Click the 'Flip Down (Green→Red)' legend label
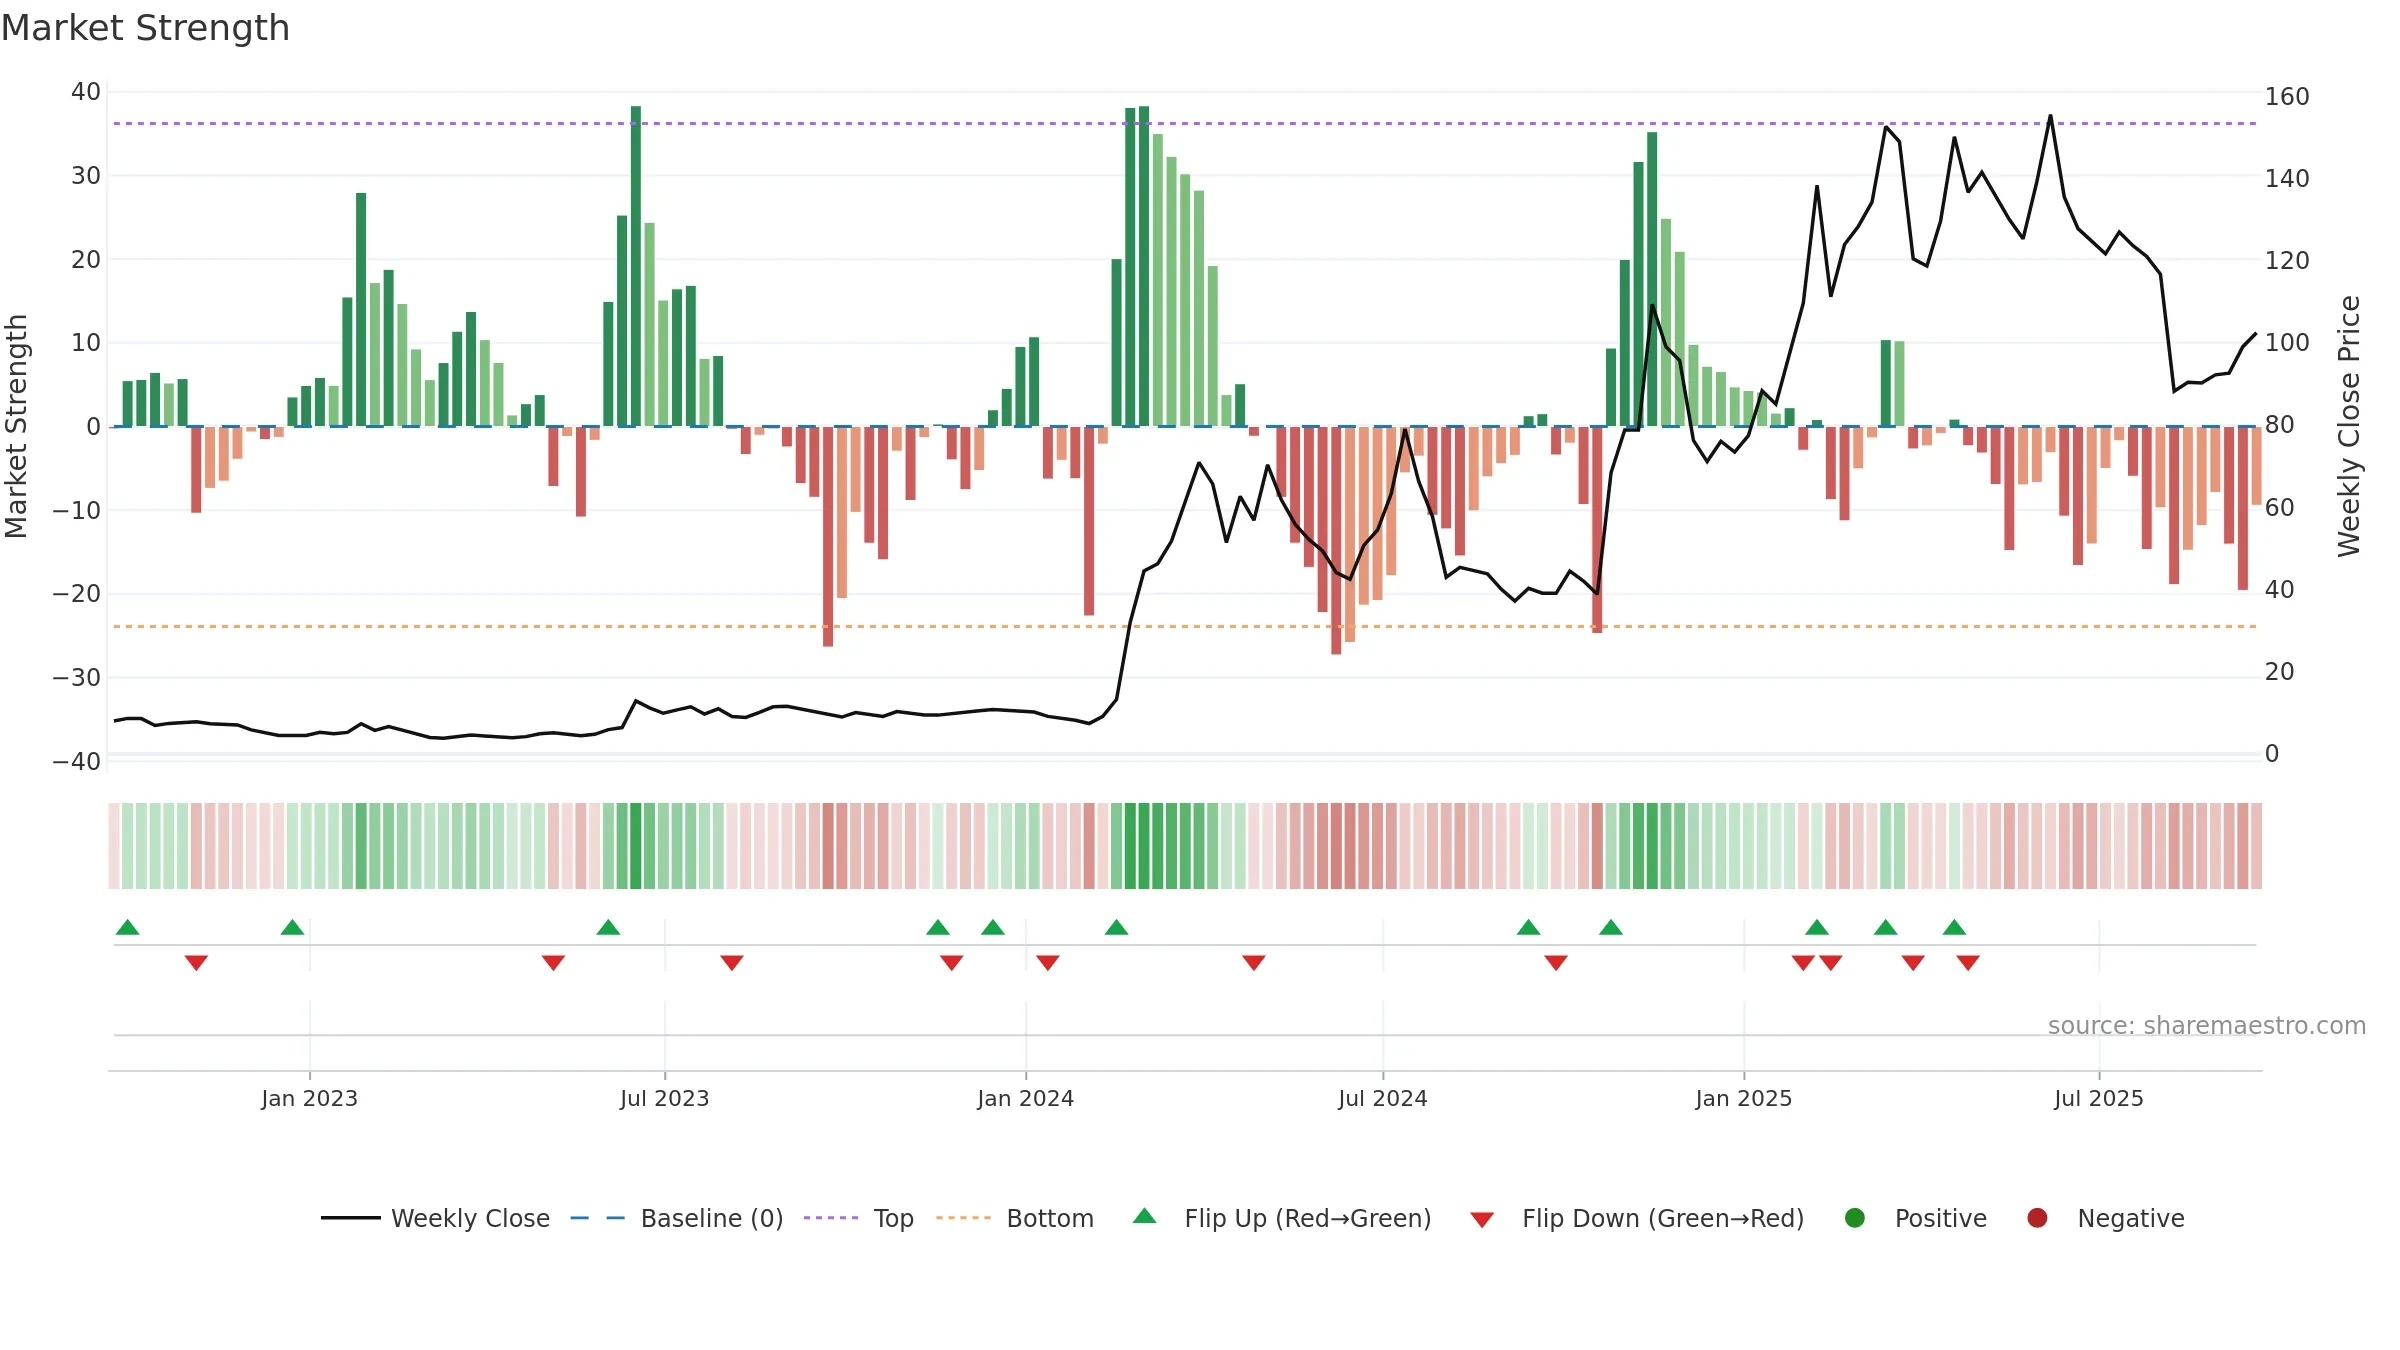2400x1350 pixels. tap(1663, 1218)
